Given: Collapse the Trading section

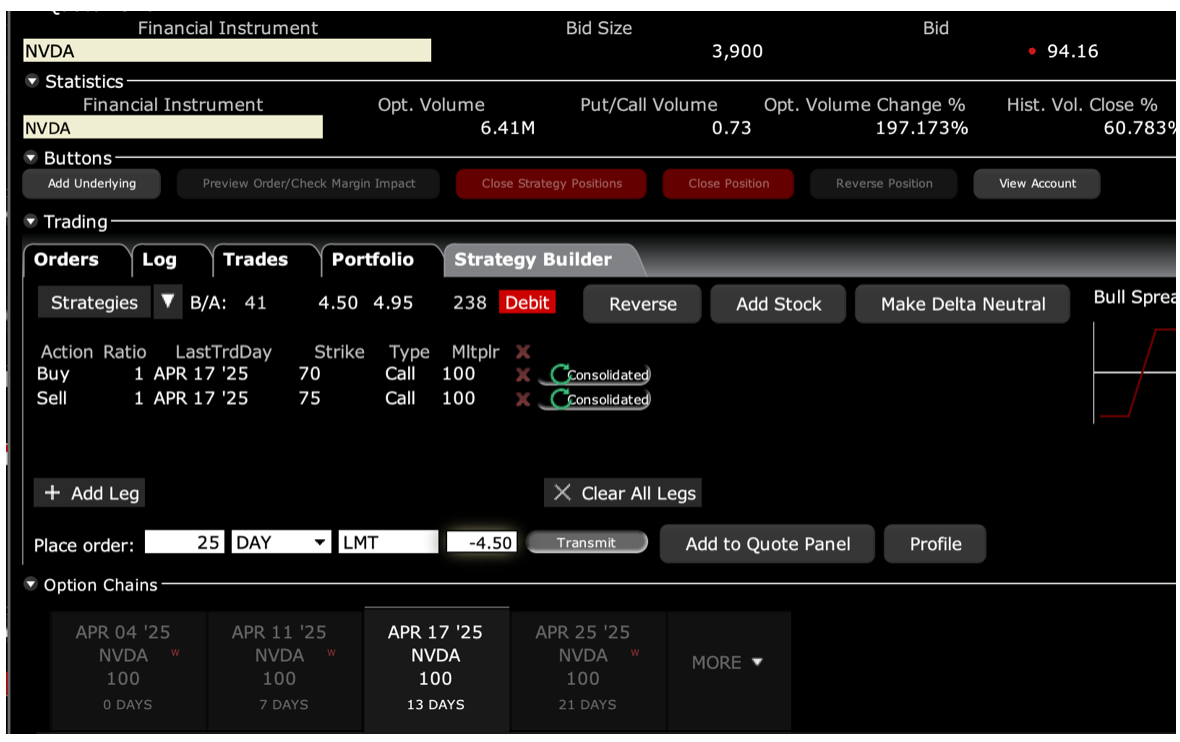Looking at the screenshot, I should click(31, 221).
